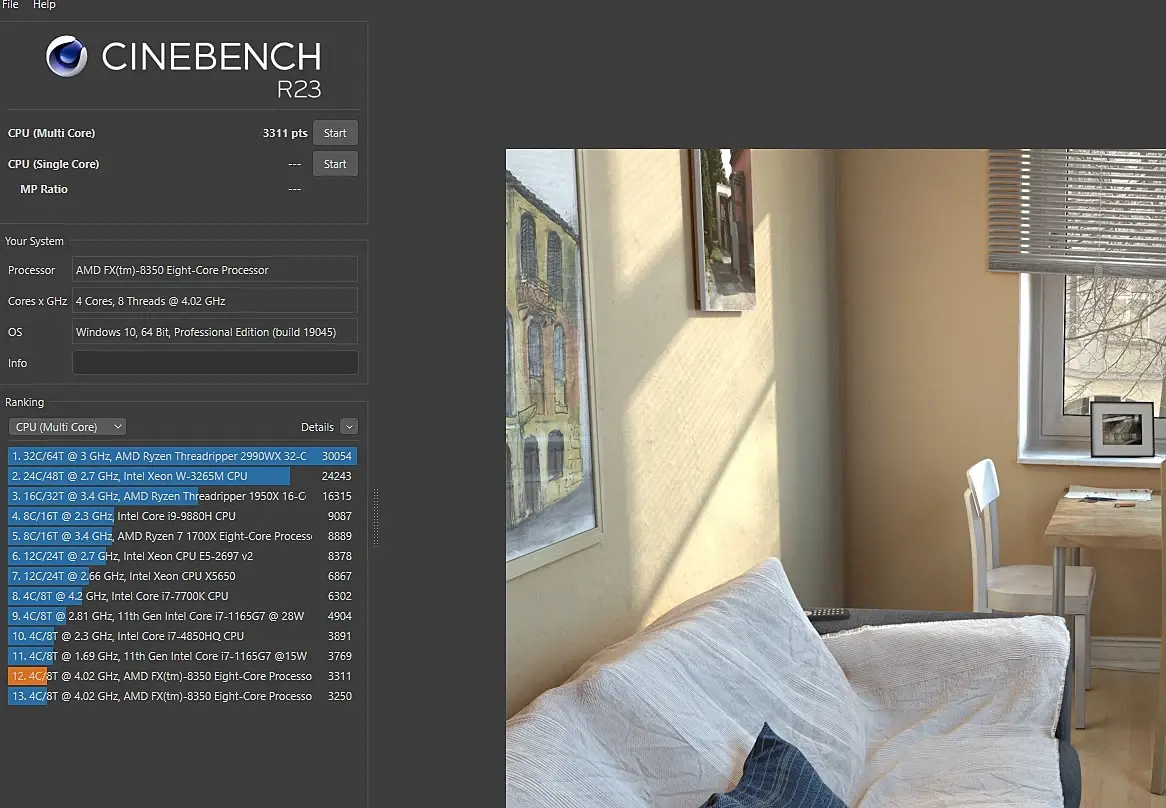Select the Ryzen 7 1700X ranking entry

point(182,536)
